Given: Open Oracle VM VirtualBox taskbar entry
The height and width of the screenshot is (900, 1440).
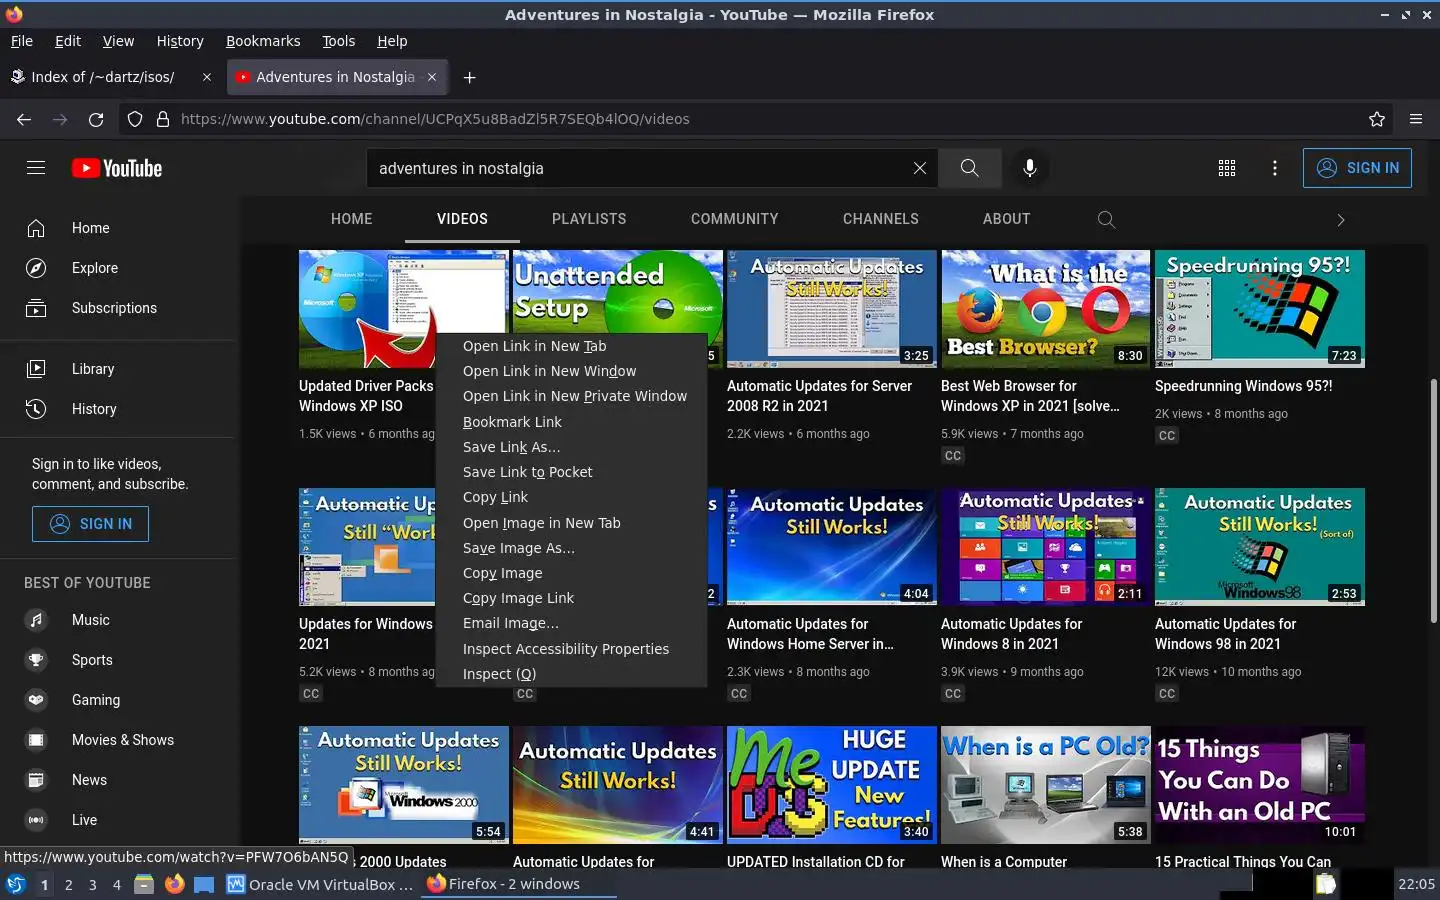Looking at the screenshot, I should click(x=320, y=884).
